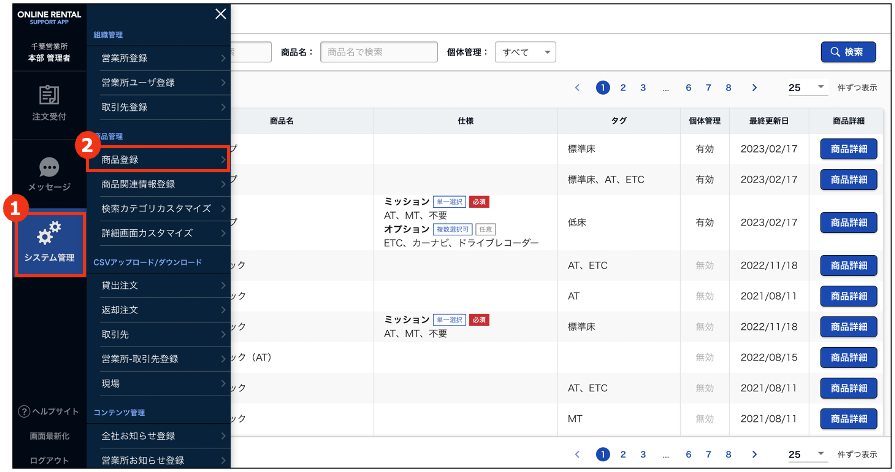Go to previous page using top left chevron
The image size is (895, 472).
pyautogui.click(x=577, y=88)
